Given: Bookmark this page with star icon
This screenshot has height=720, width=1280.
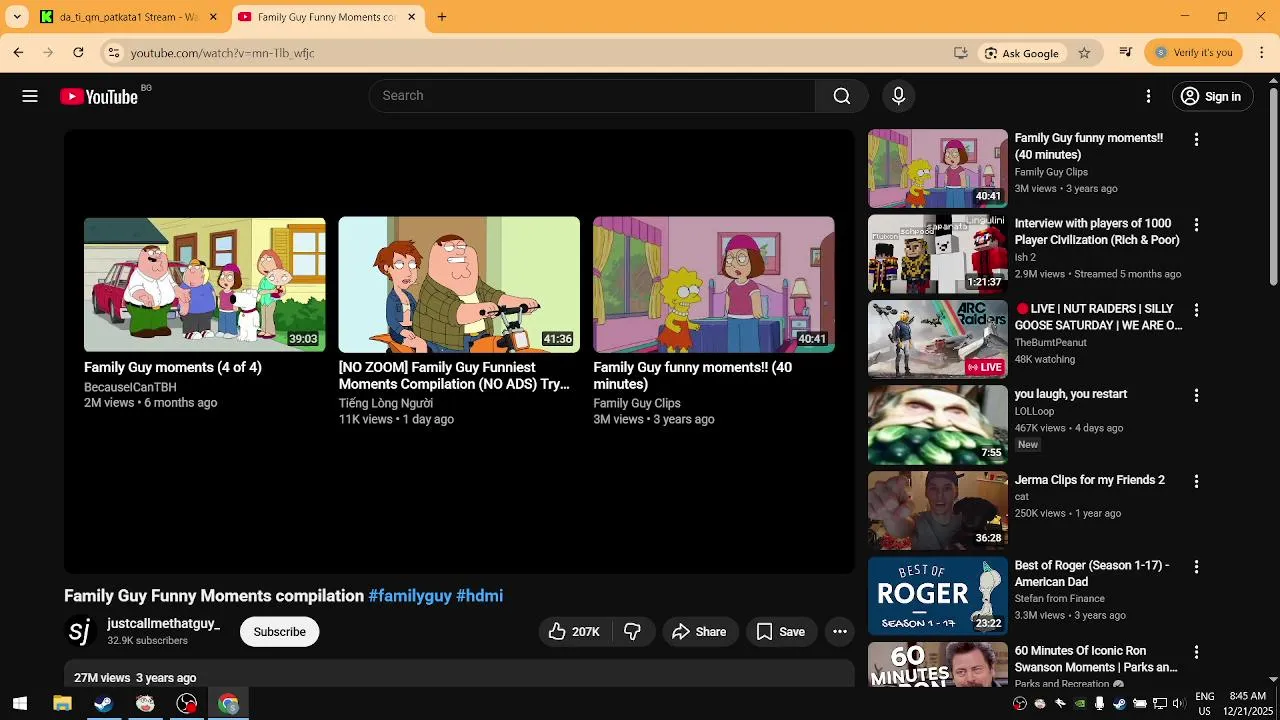Looking at the screenshot, I should [x=1084, y=53].
